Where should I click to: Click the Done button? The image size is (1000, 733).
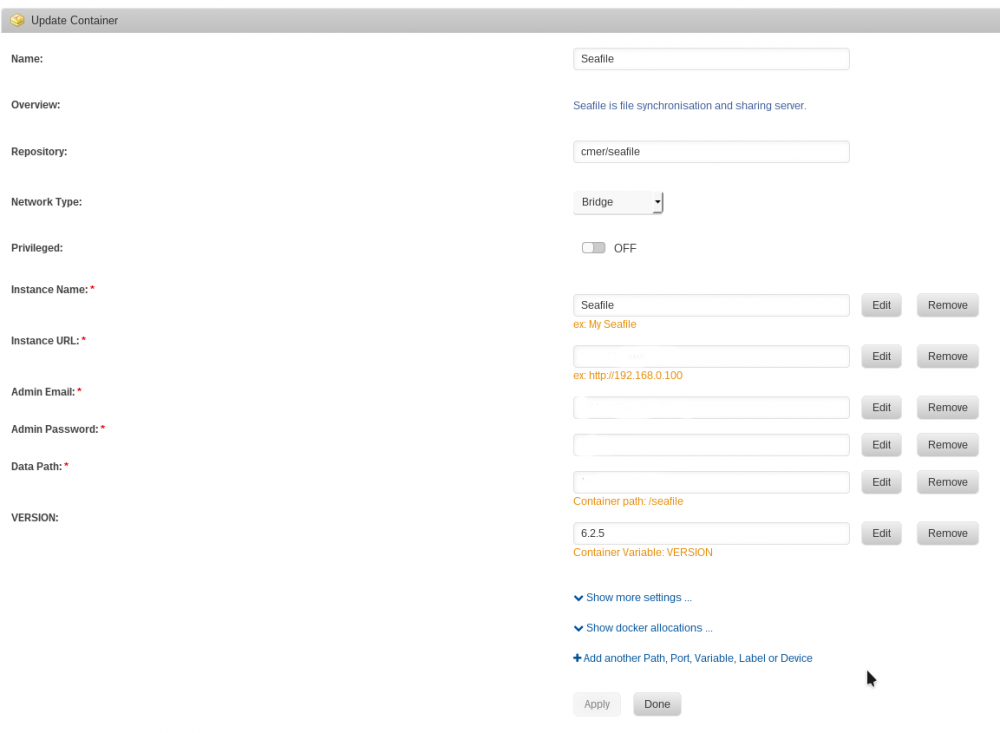[x=657, y=704]
